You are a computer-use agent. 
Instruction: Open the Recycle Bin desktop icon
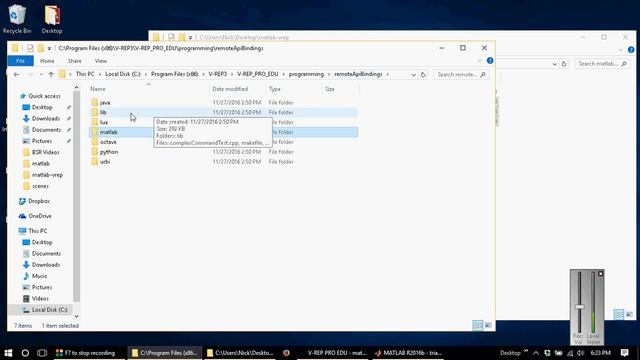17,19
